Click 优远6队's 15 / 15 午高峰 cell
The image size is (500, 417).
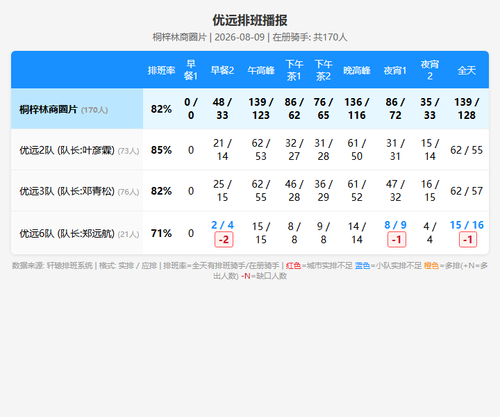[261, 233]
